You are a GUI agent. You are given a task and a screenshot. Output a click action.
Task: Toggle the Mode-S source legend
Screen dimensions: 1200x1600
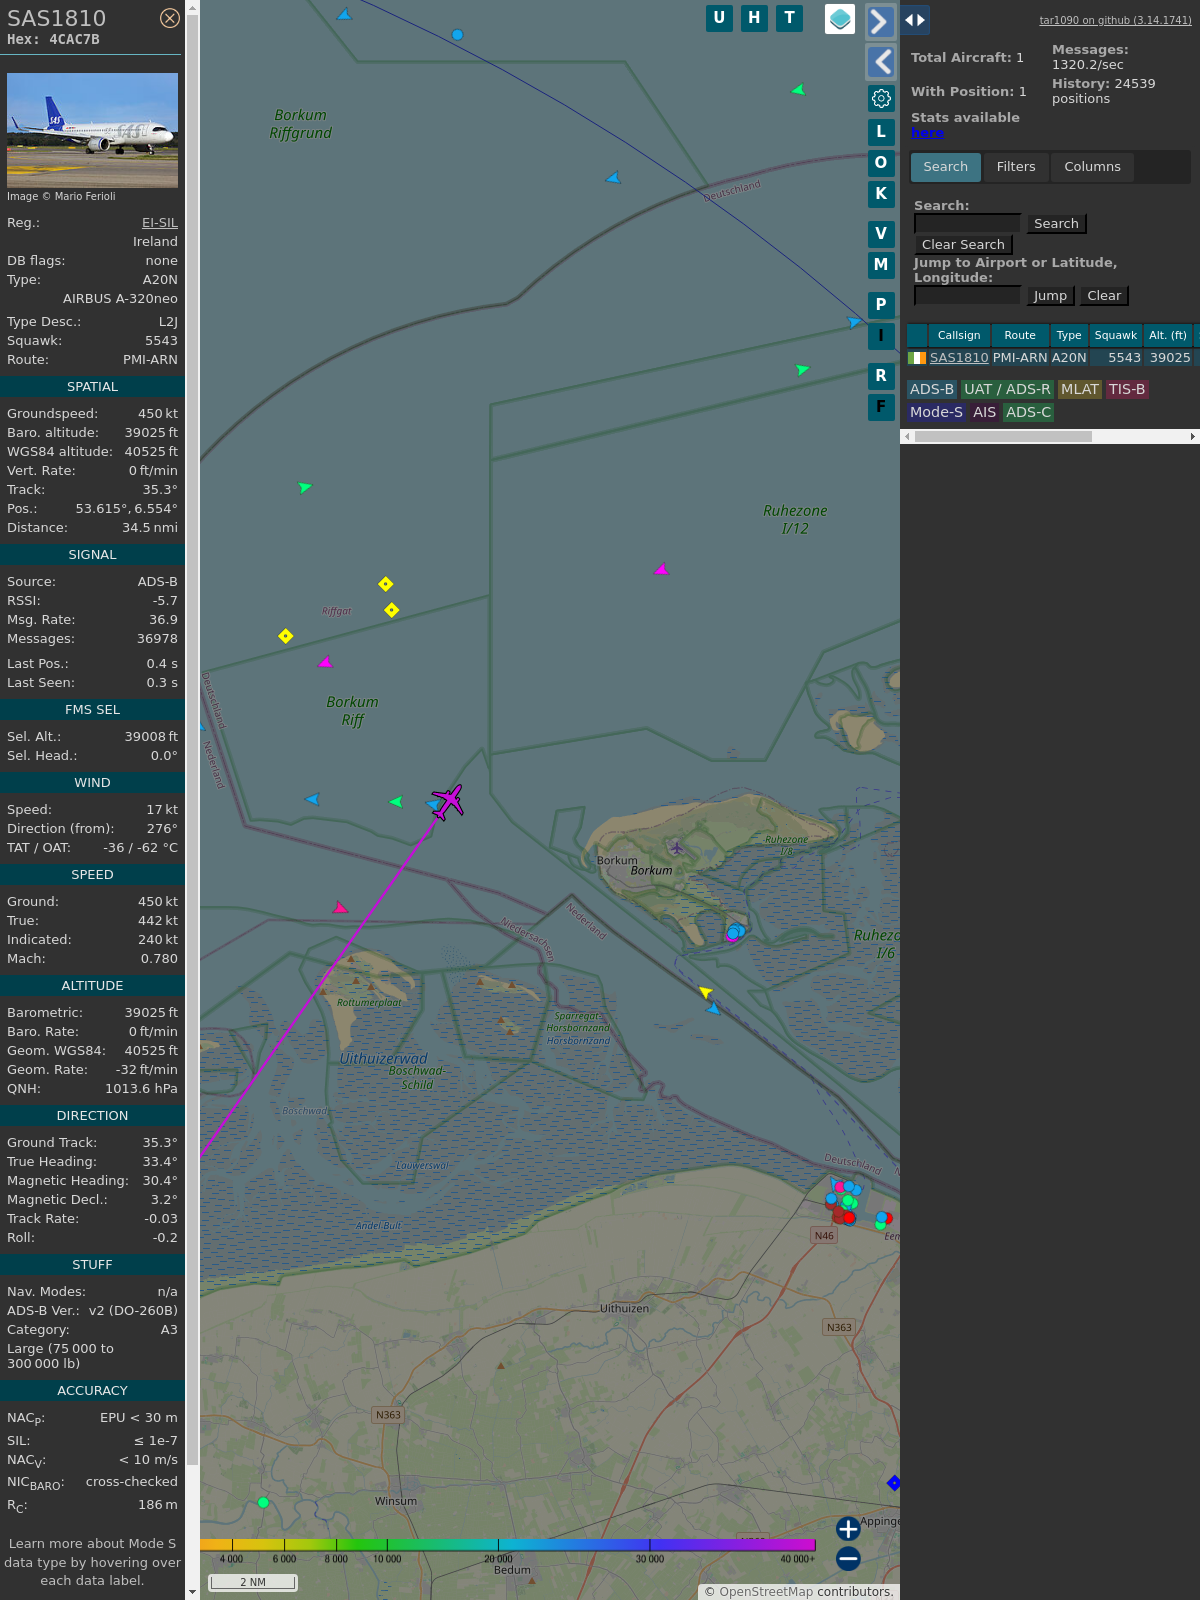(937, 412)
